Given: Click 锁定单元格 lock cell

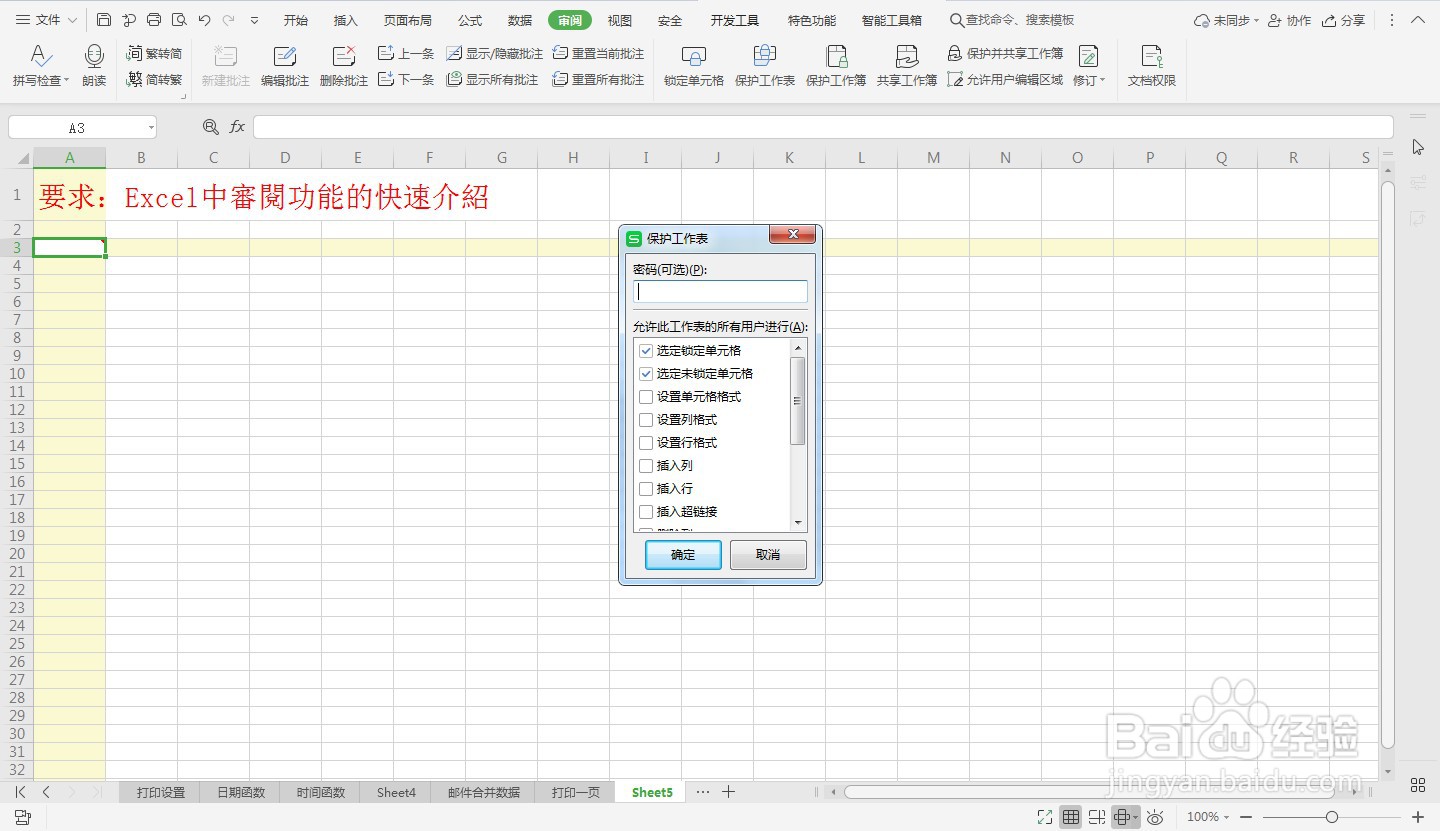Looking at the screenshot, I should 694,66.
